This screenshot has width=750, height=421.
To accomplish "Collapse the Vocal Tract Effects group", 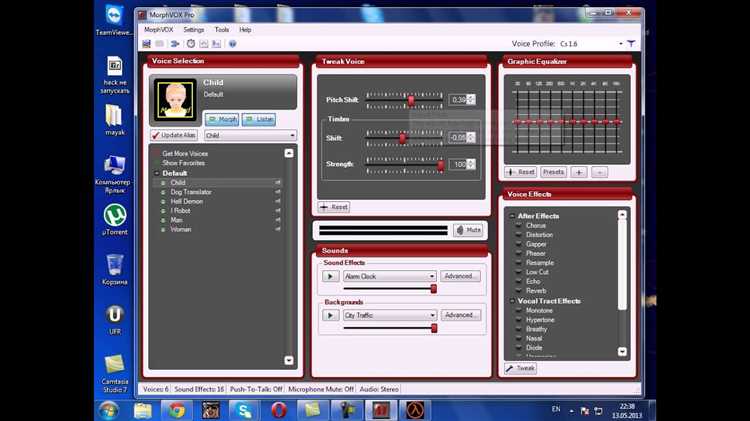I will [512, 301].
